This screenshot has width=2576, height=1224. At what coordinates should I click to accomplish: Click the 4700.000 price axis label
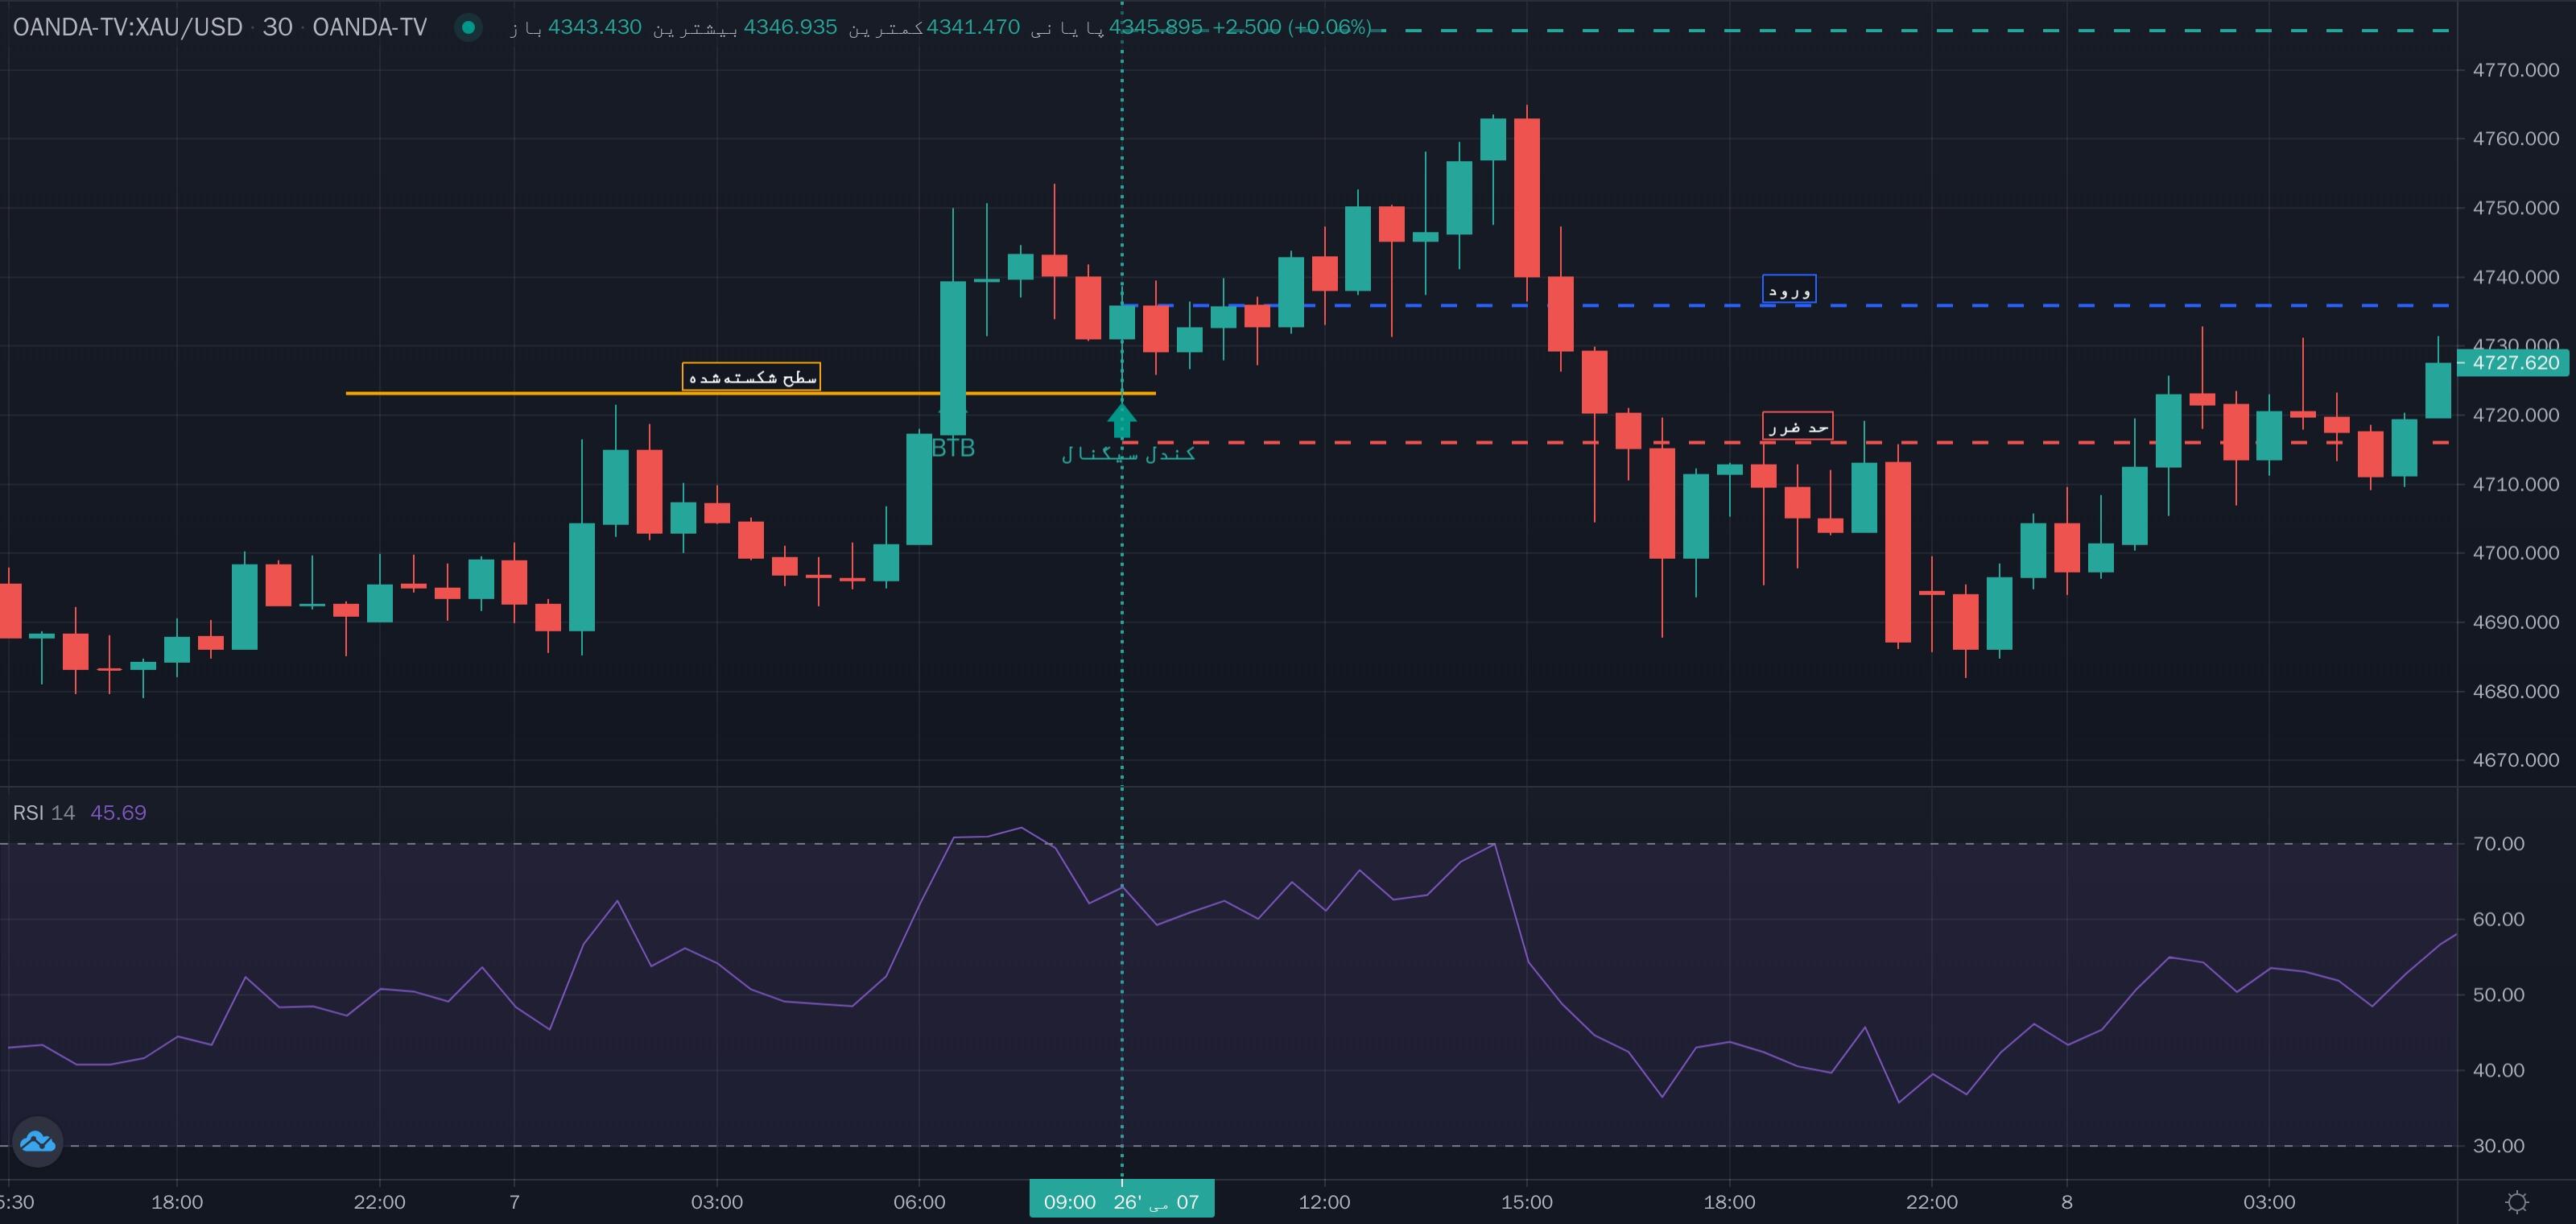tap(2515, 553)
